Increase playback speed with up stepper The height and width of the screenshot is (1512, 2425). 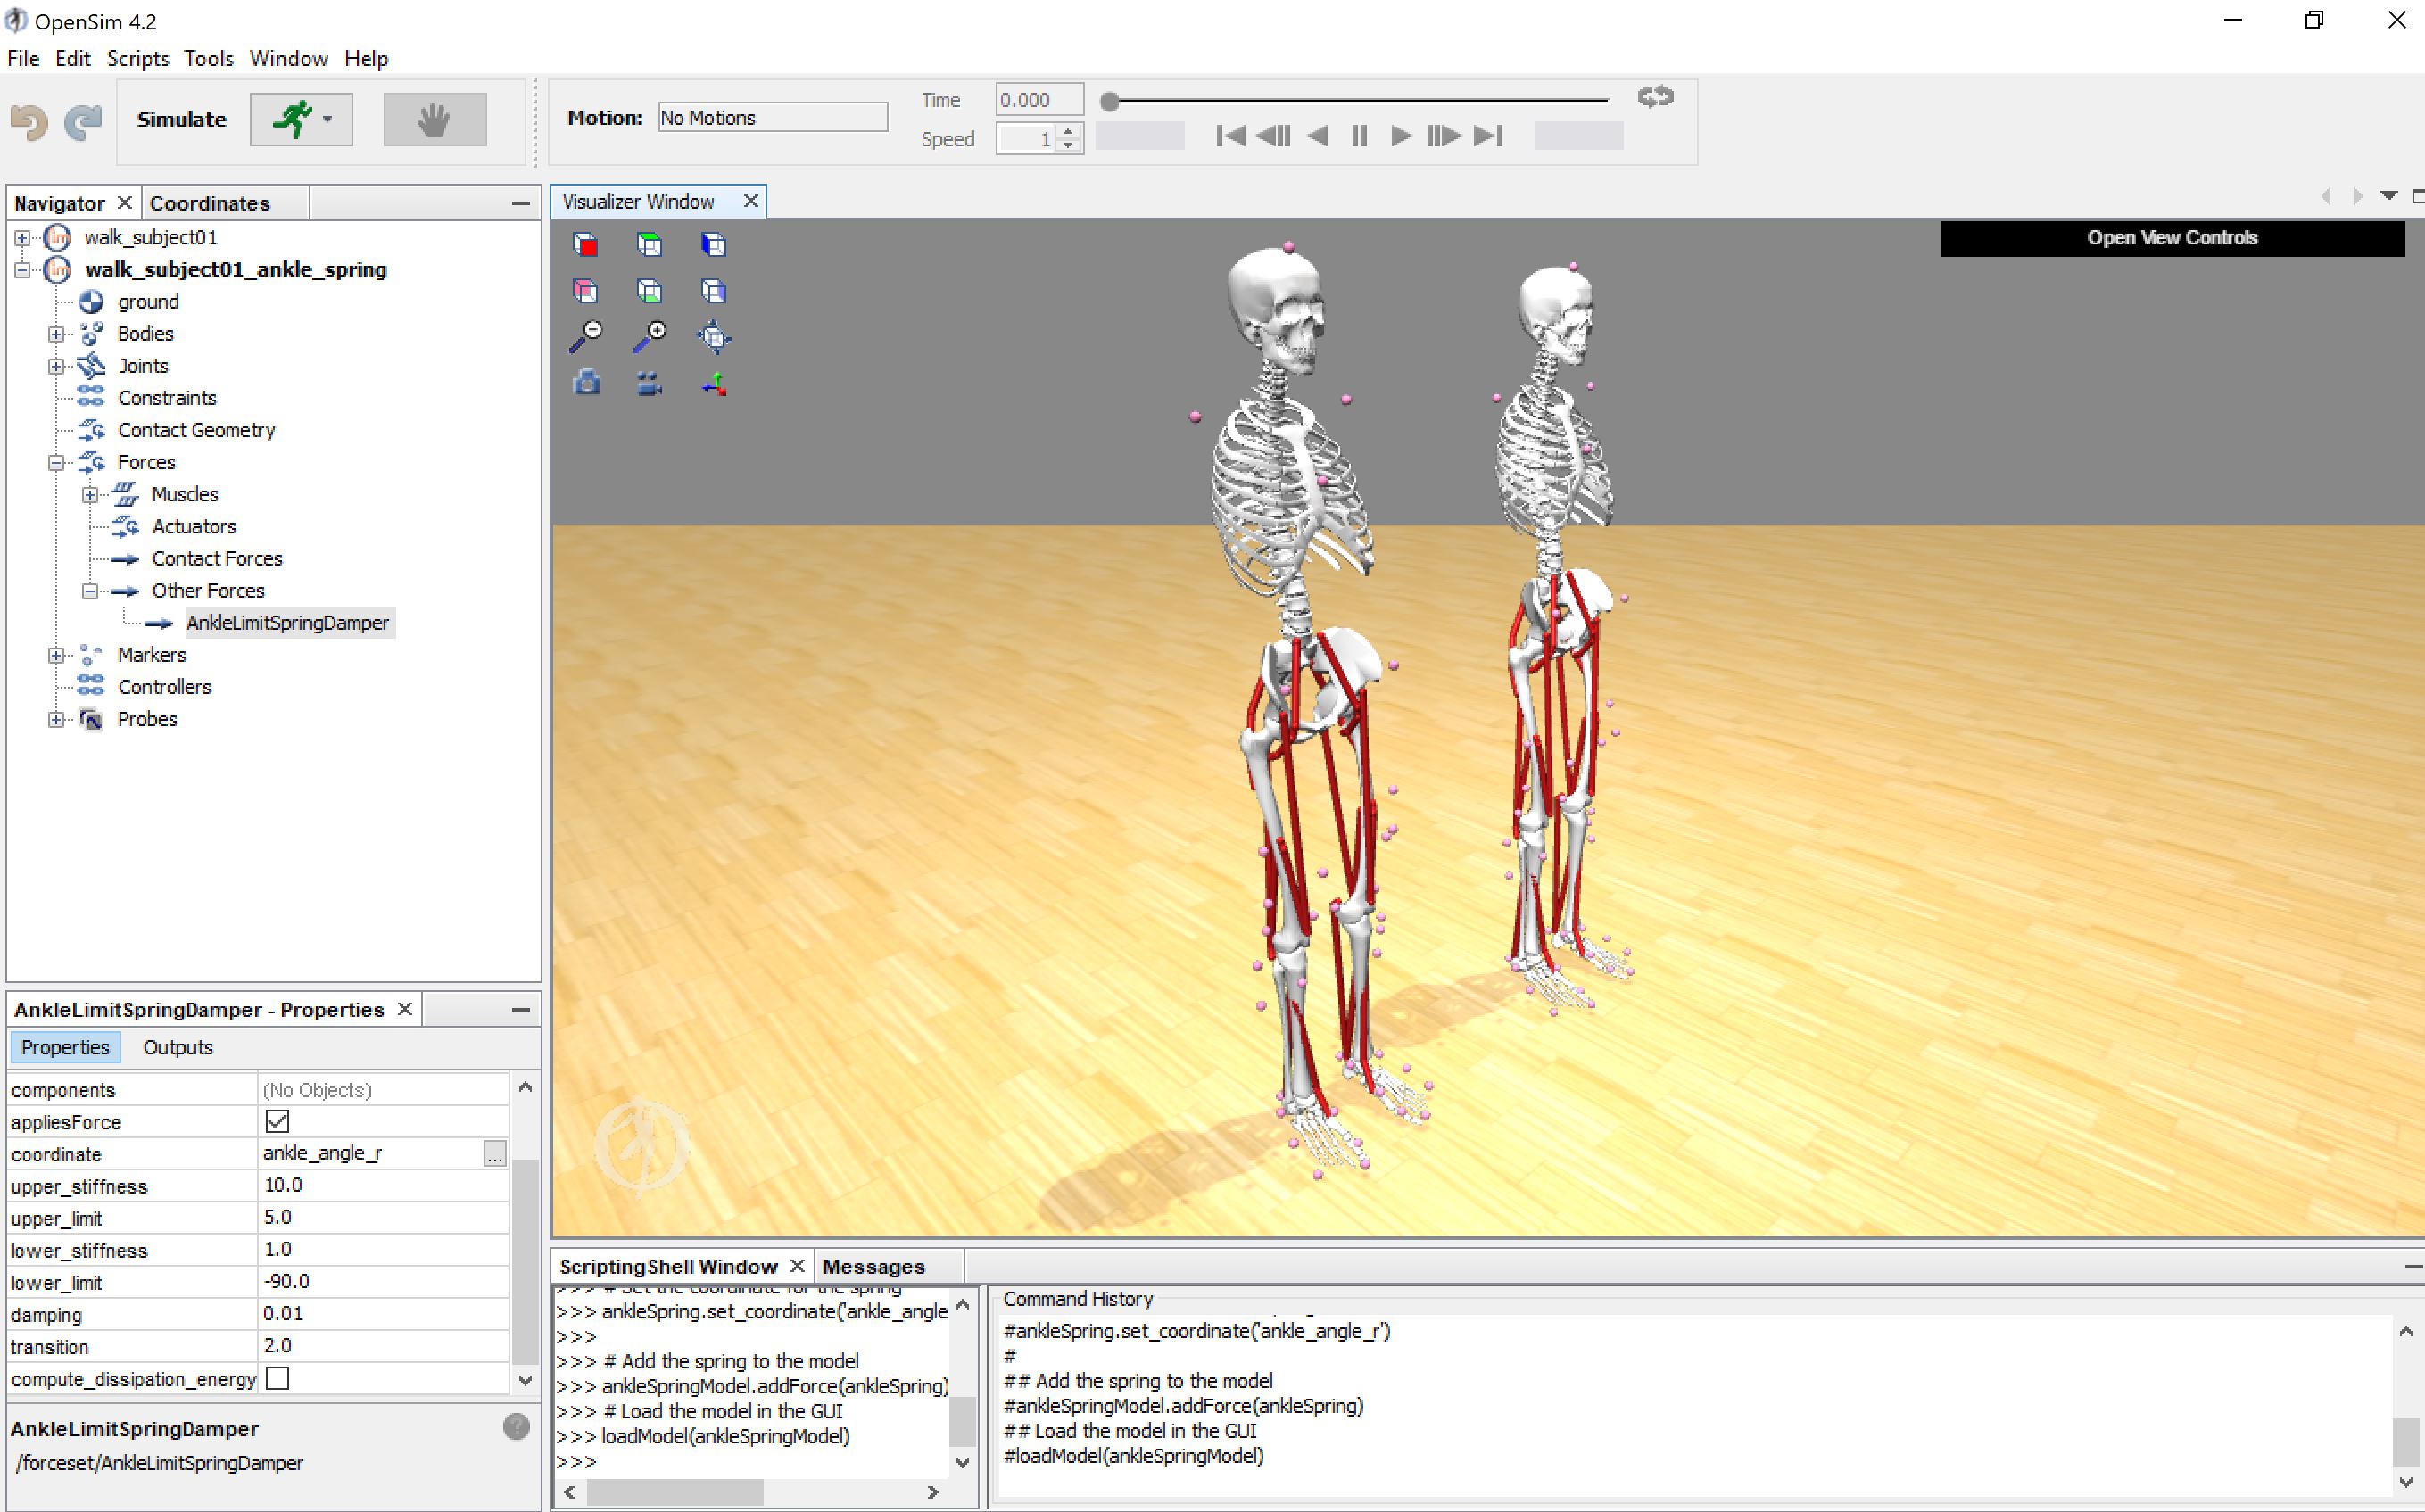click(1069, 130)
